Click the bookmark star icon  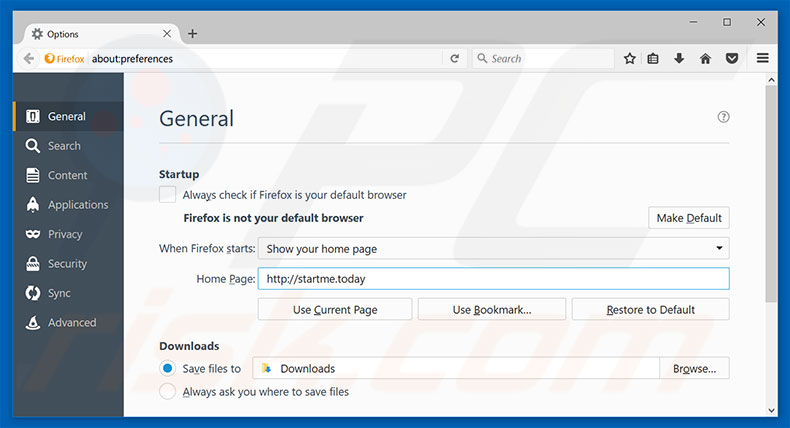pyautogui.click(x=629, y=59)
